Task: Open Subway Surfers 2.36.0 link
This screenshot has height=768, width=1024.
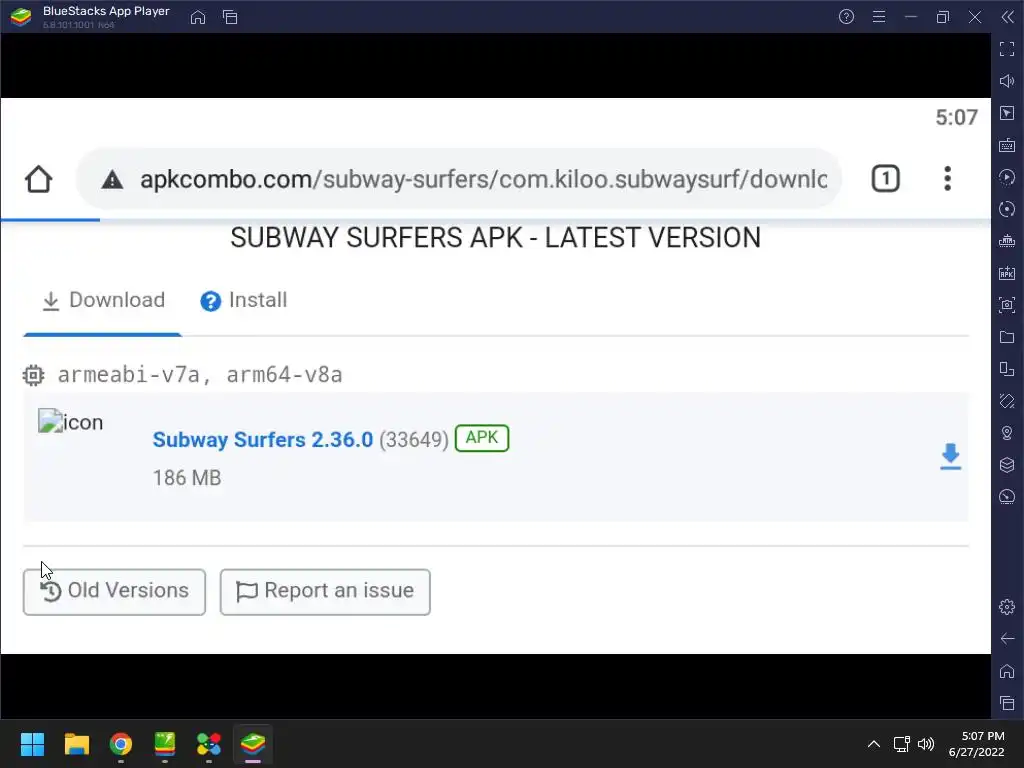Action: point(263,440)
